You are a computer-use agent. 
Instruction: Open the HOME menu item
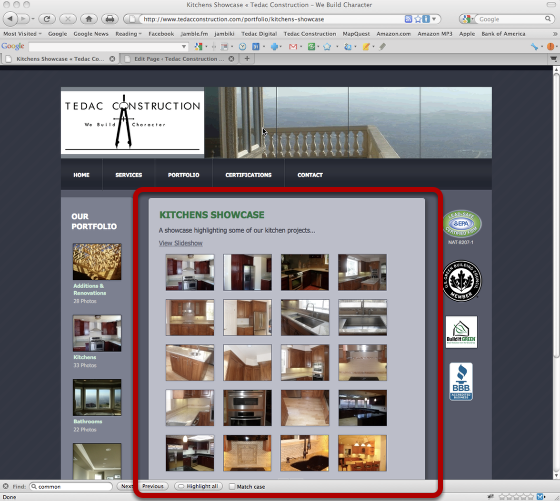tap(81, 175)
